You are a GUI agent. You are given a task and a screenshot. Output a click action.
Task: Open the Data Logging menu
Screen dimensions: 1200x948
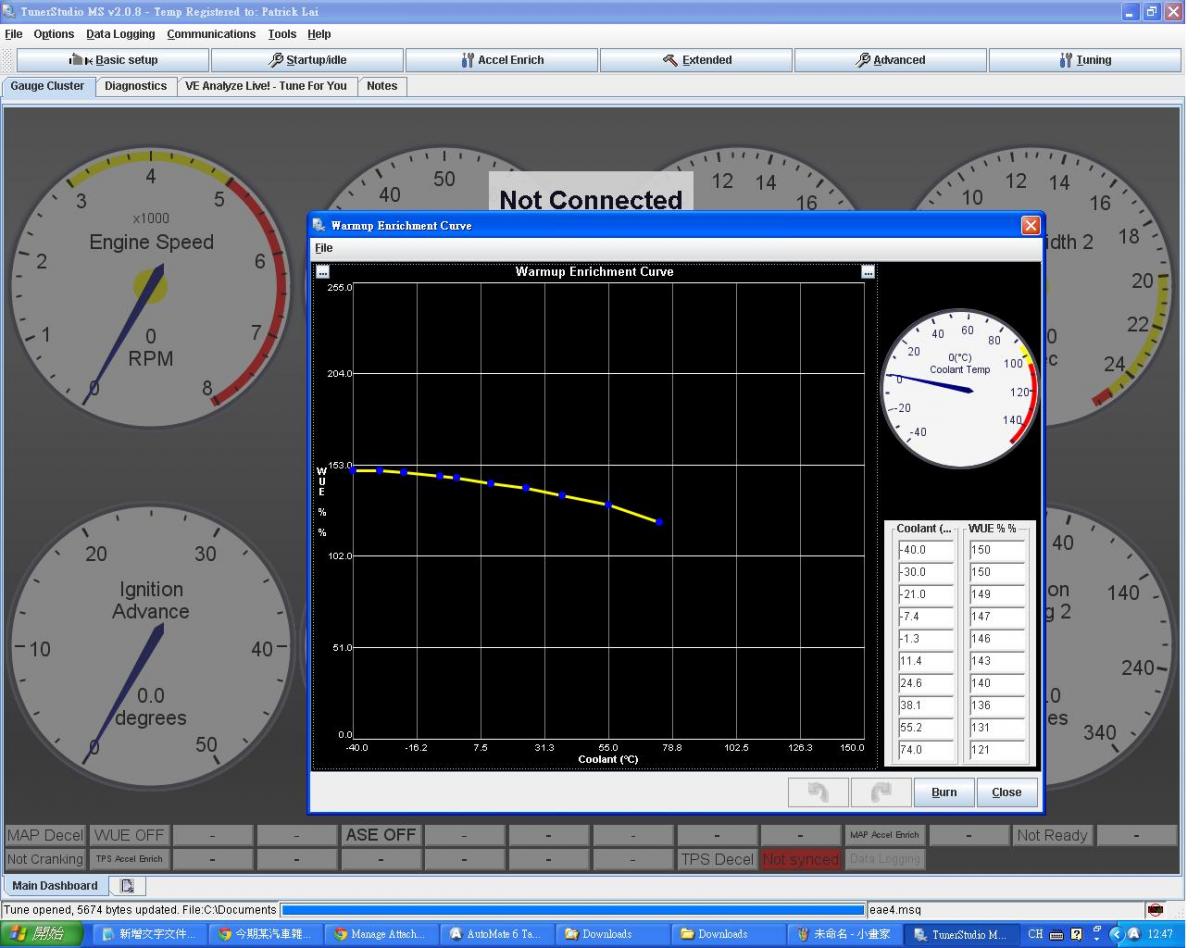point(120,34)
